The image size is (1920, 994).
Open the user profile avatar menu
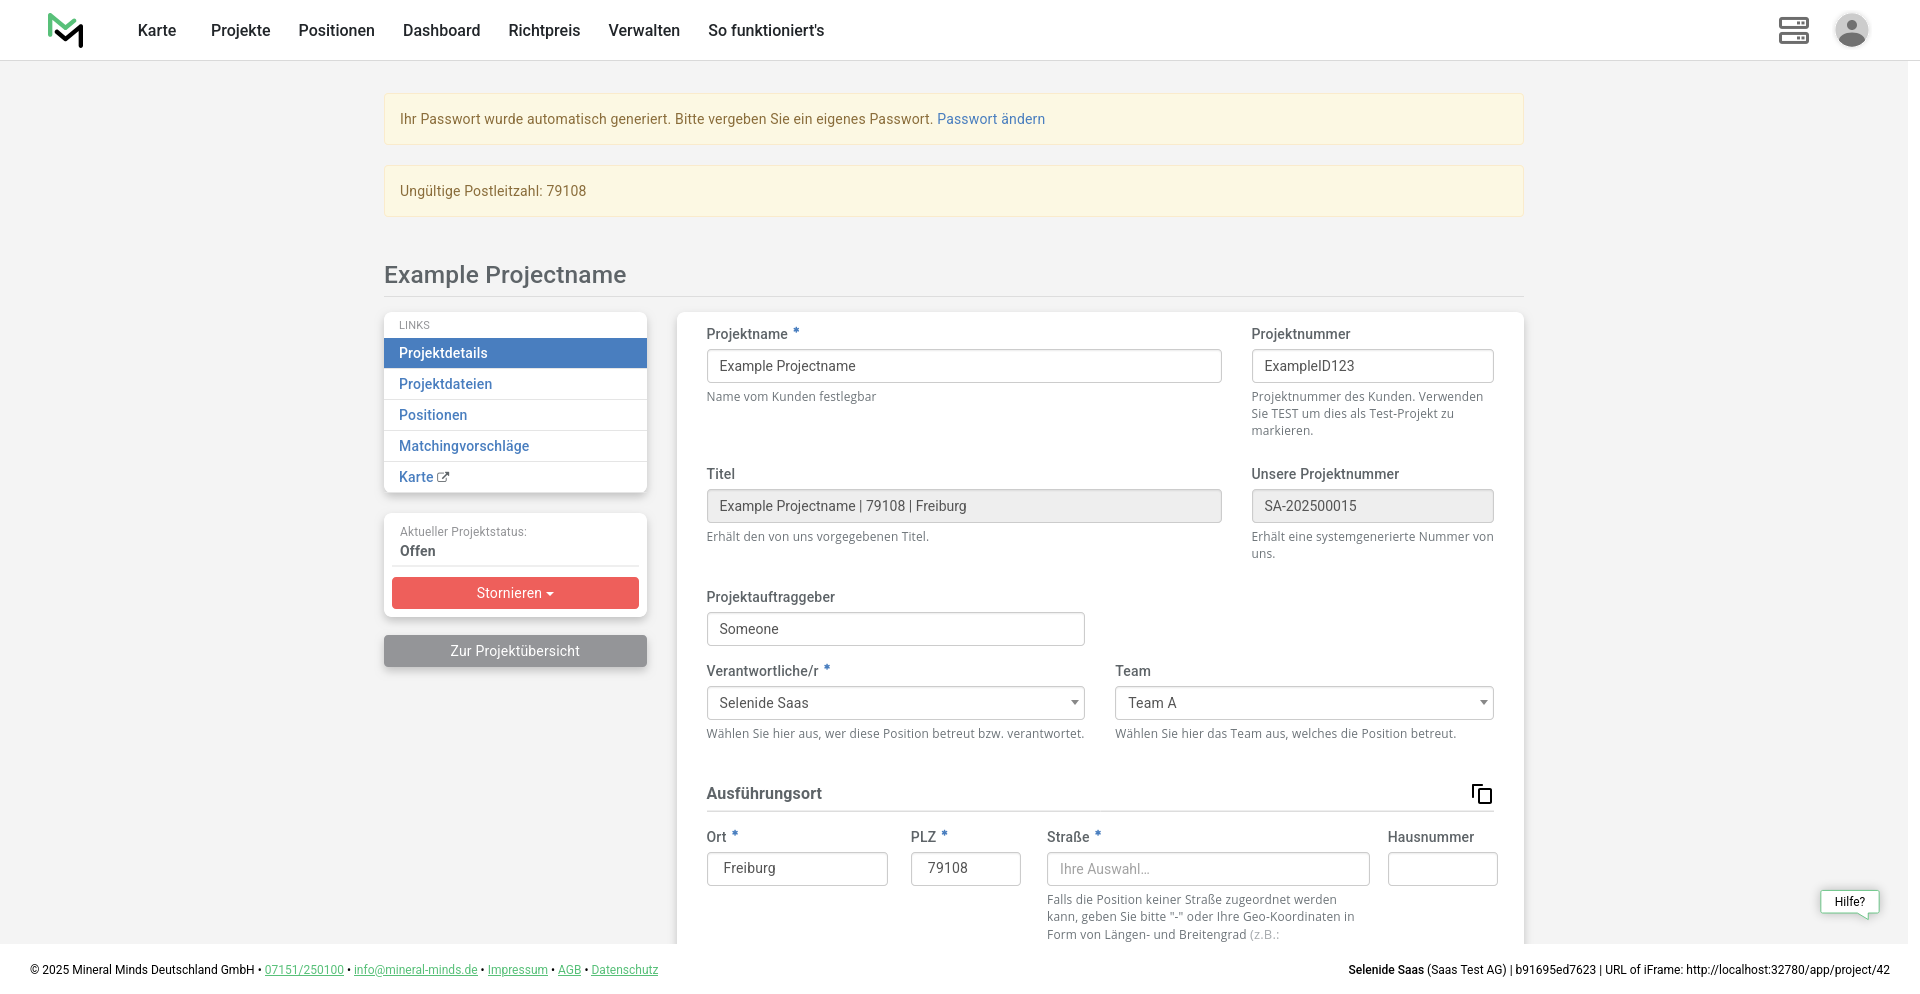[1851, 30]
